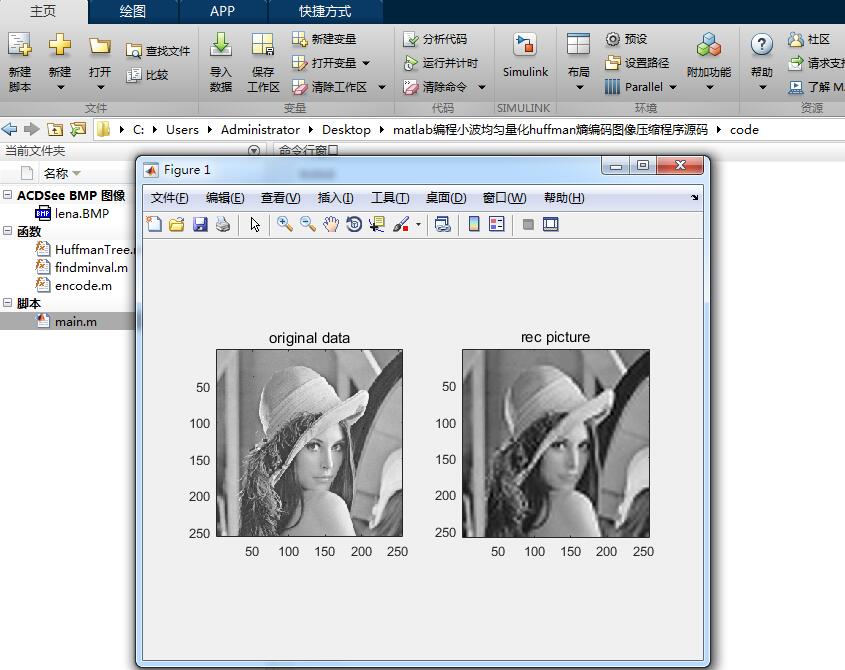The image size is (845, 670).
Task: Open the Parallel dropdown
Action: [x=673, y=87]
